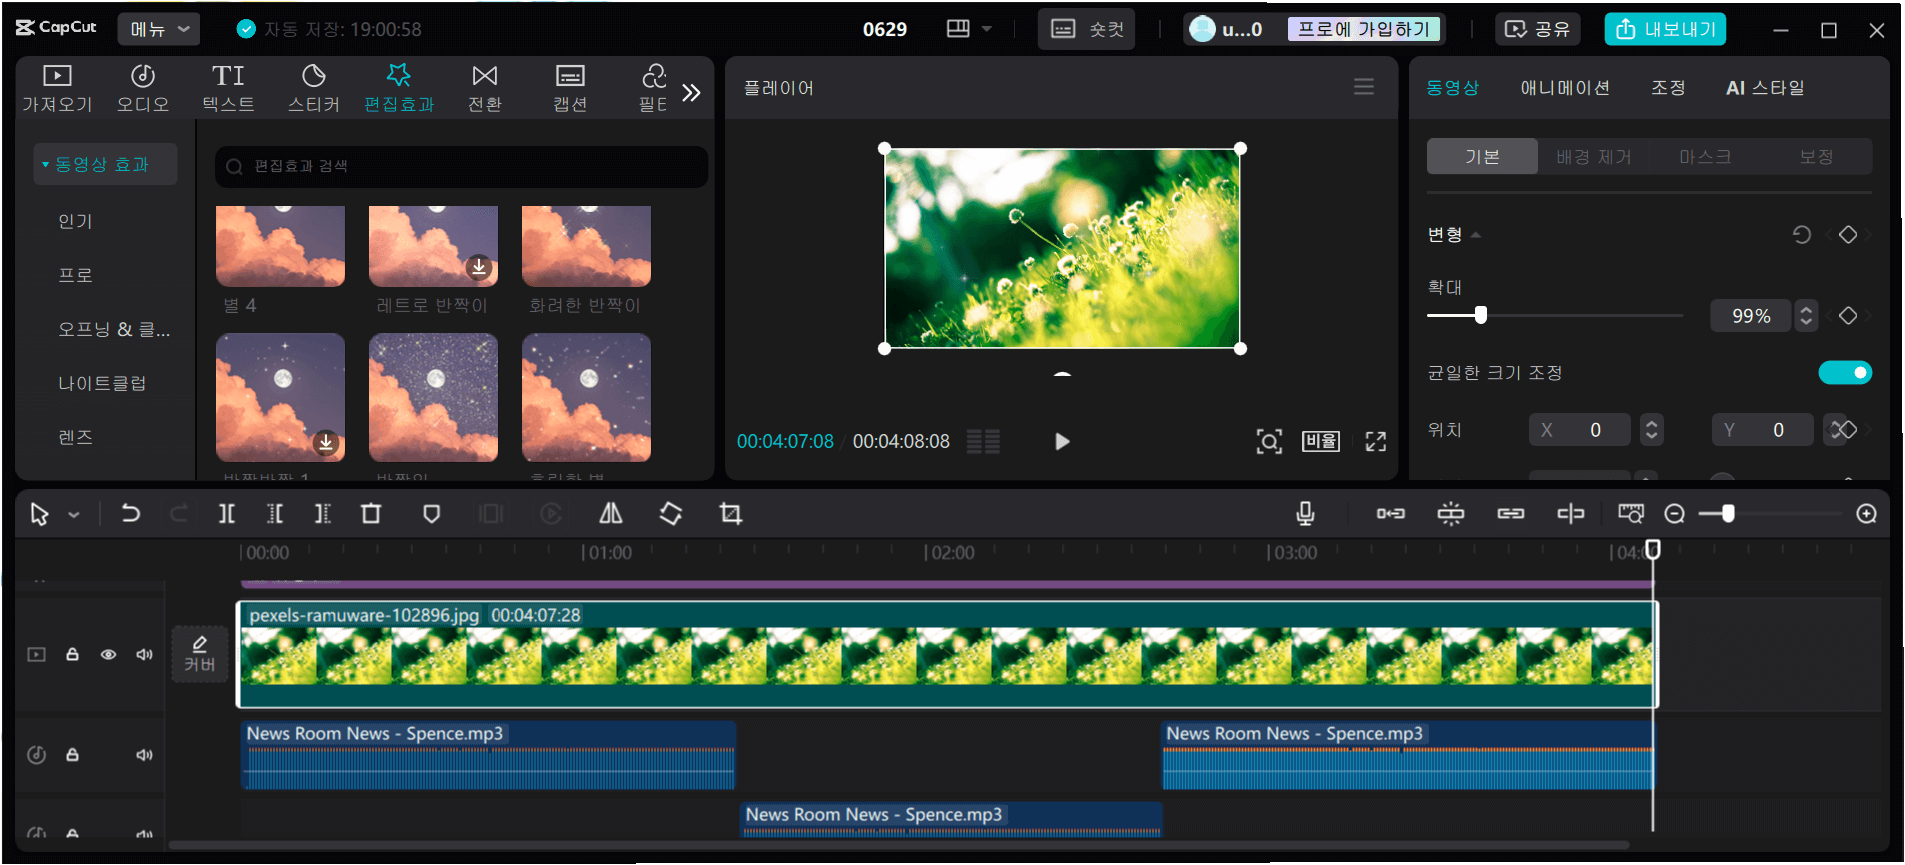Delete the selected clip

(x=371, y=514)
